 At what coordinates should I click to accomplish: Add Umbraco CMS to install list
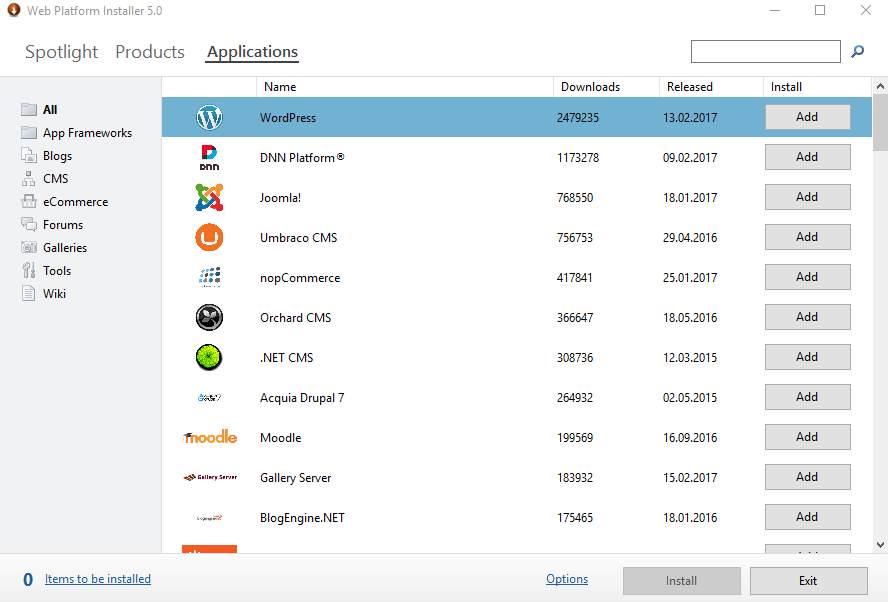click(x=808, y=237)
